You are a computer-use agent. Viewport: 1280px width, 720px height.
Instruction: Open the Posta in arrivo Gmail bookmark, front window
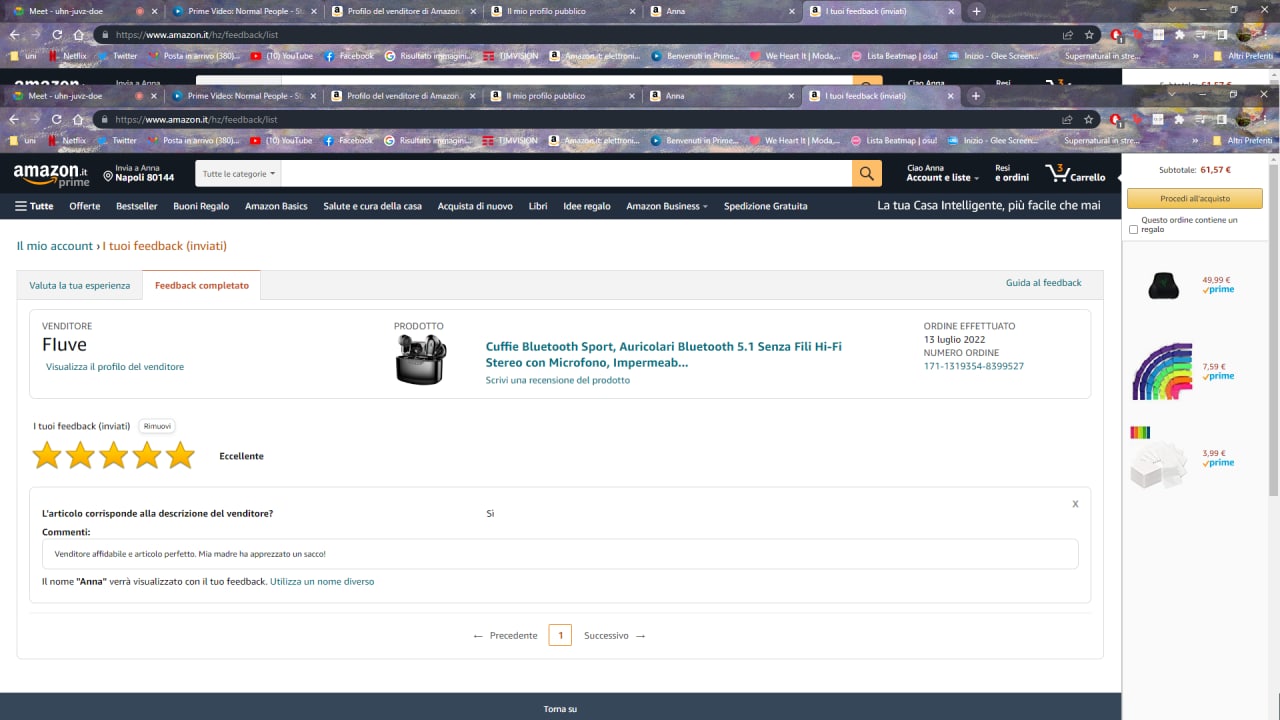pyautogui.click(x=193, y=141)
